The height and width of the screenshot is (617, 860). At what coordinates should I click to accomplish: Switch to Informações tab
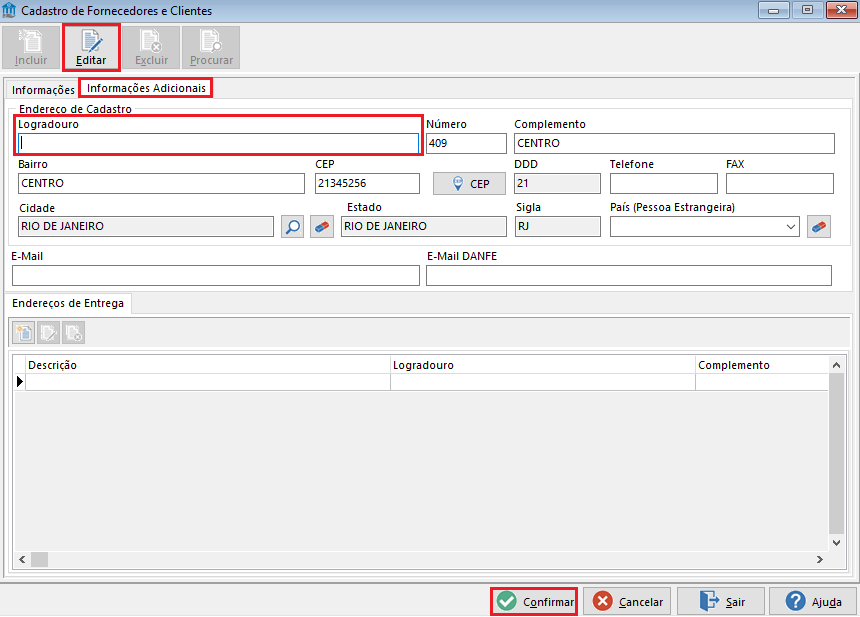coord(43,89)
